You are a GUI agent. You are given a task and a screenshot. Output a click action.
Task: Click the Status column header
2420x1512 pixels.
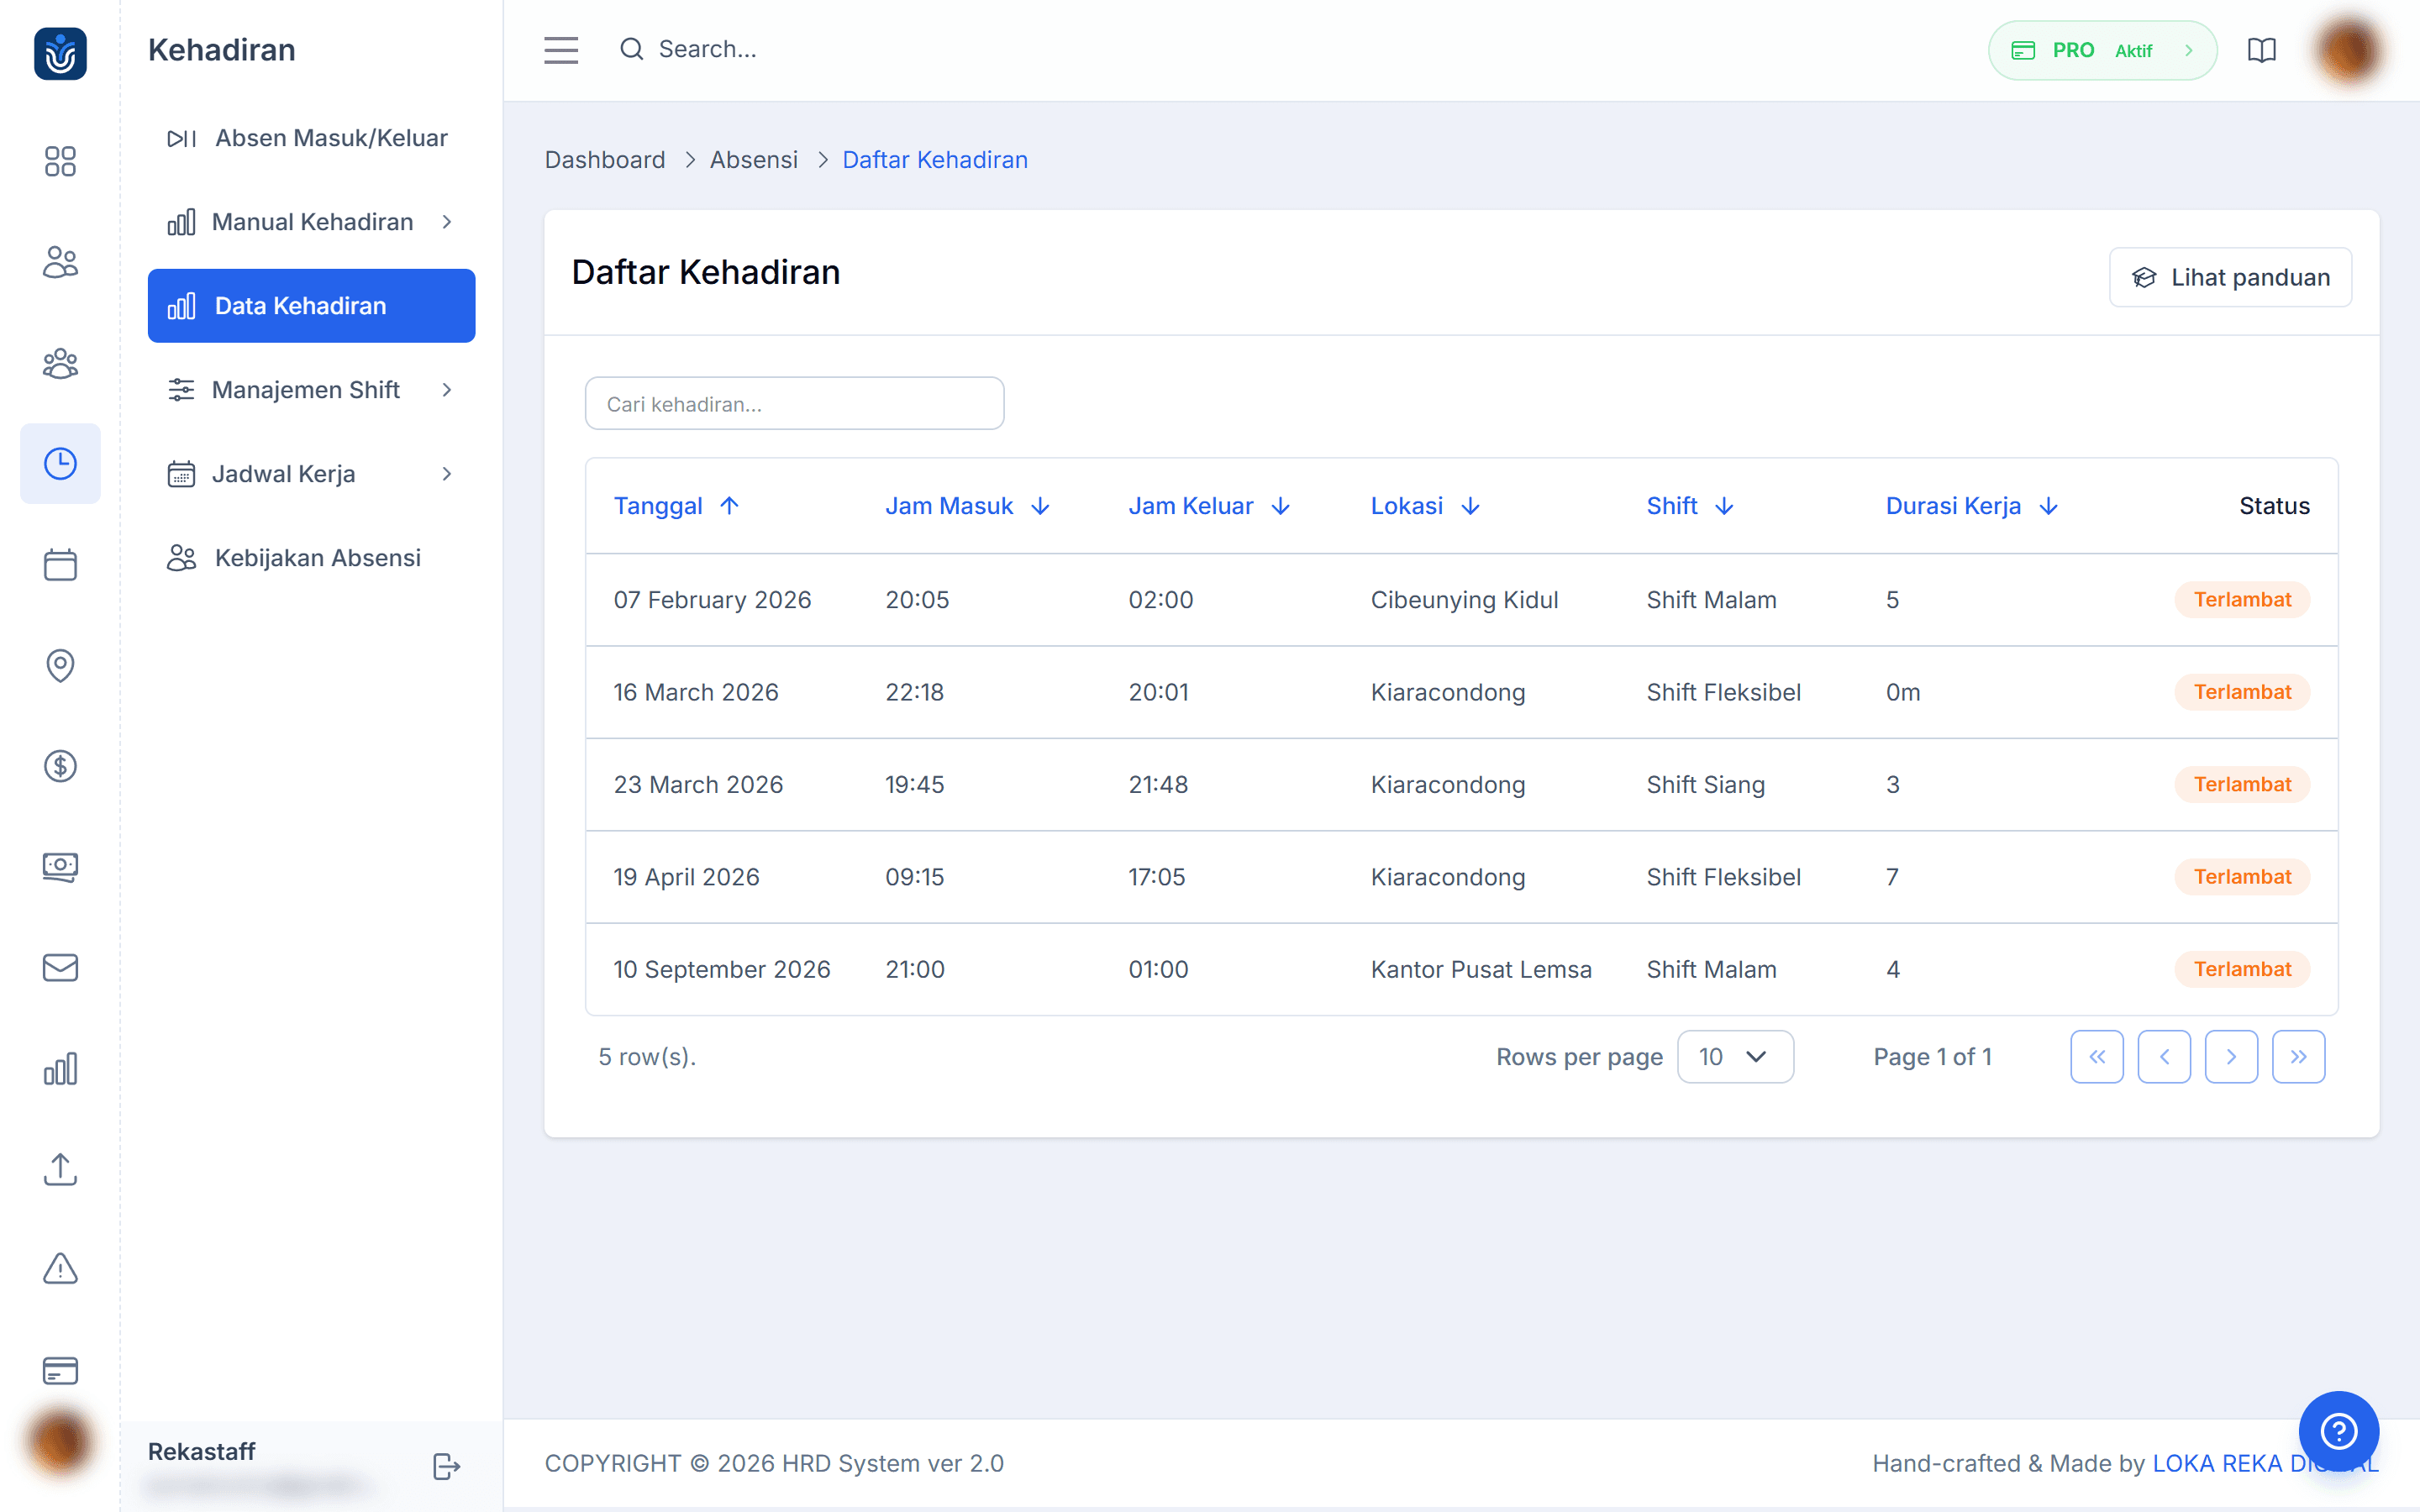(x=2274, y=506)
